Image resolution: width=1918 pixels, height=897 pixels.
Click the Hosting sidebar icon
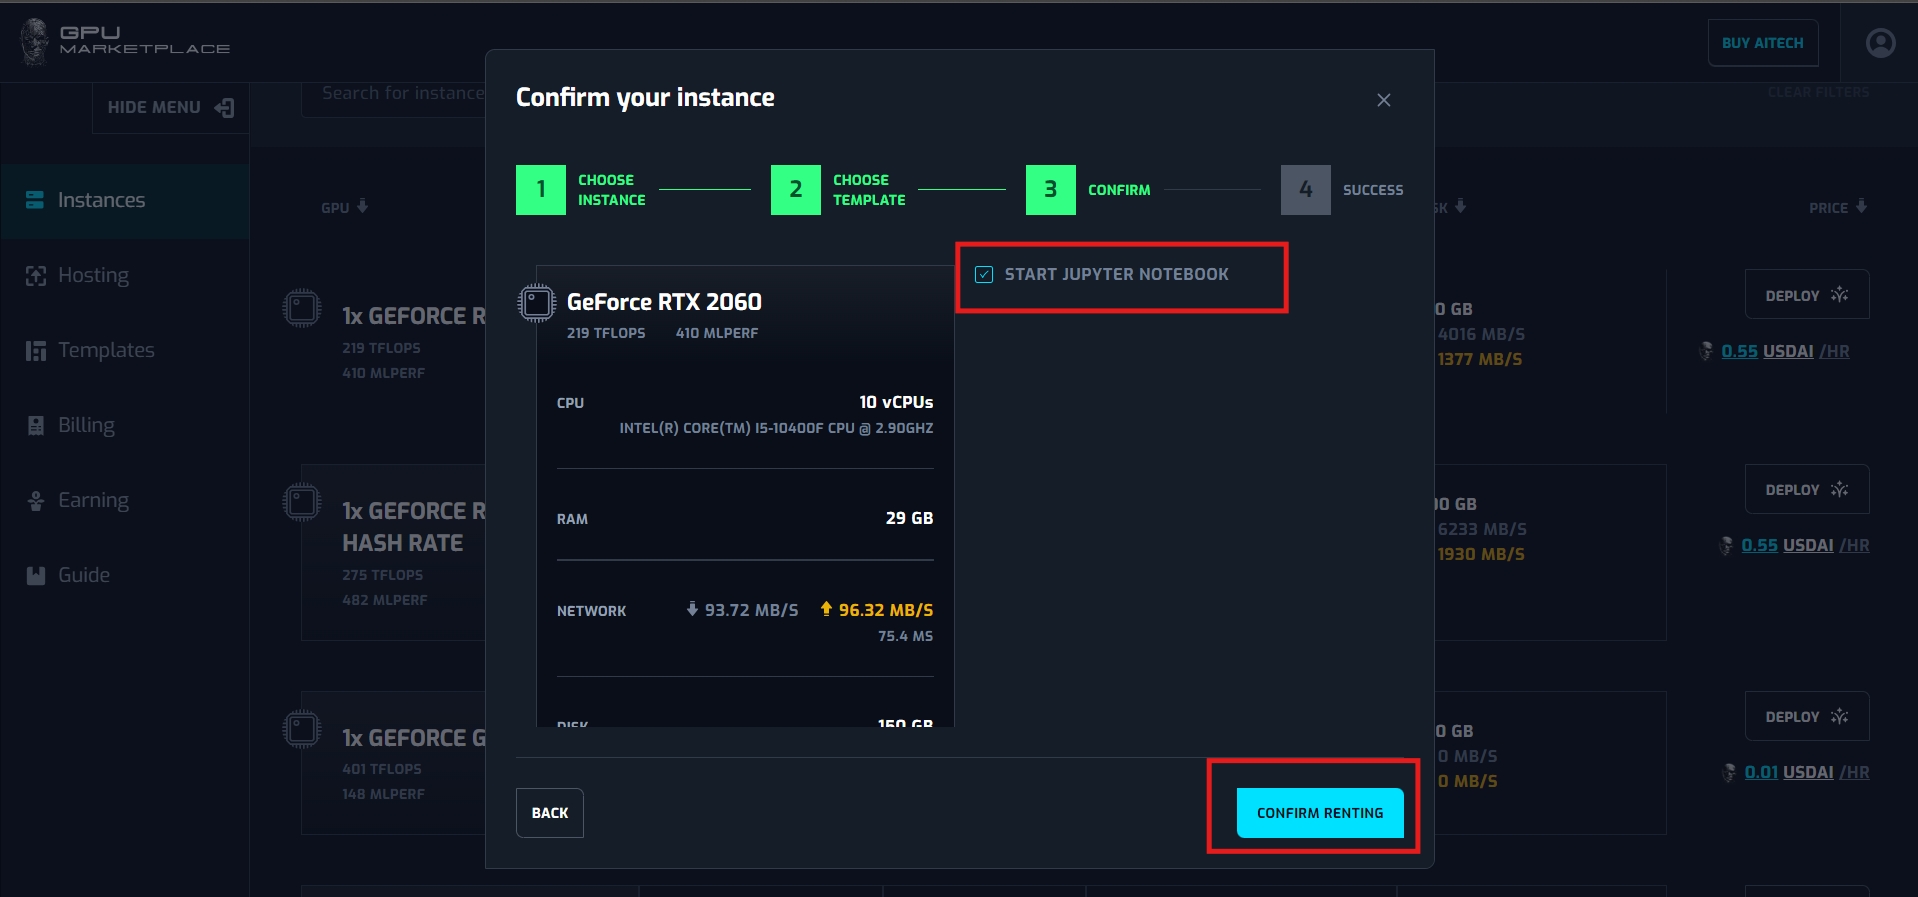pos(36,276)
